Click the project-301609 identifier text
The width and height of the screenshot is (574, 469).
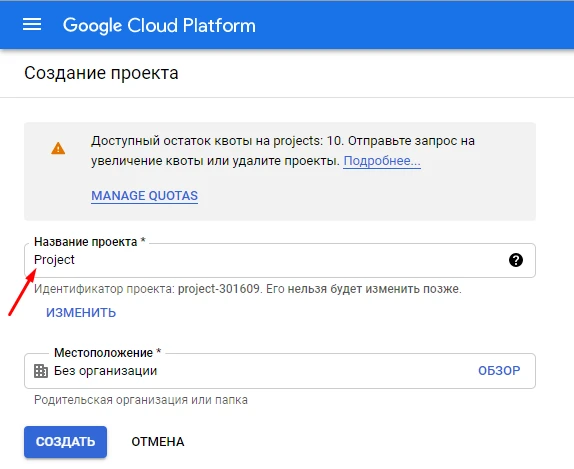pos(219,289)
